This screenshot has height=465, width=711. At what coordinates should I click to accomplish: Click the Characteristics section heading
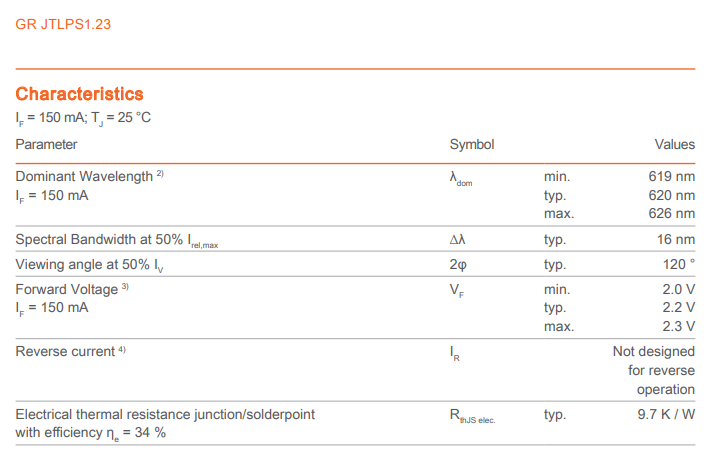(x=79, y=94)
